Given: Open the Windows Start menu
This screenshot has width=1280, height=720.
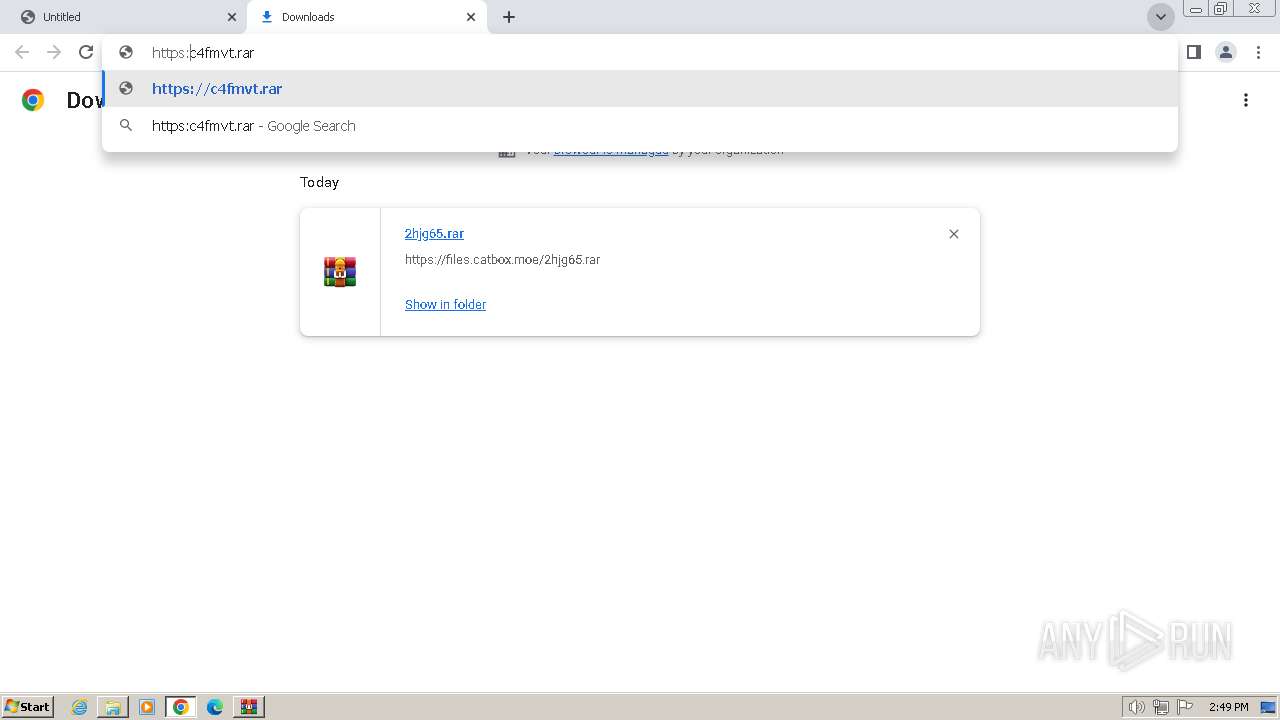Looking at the screenshot, I should (x=28, y=707).
